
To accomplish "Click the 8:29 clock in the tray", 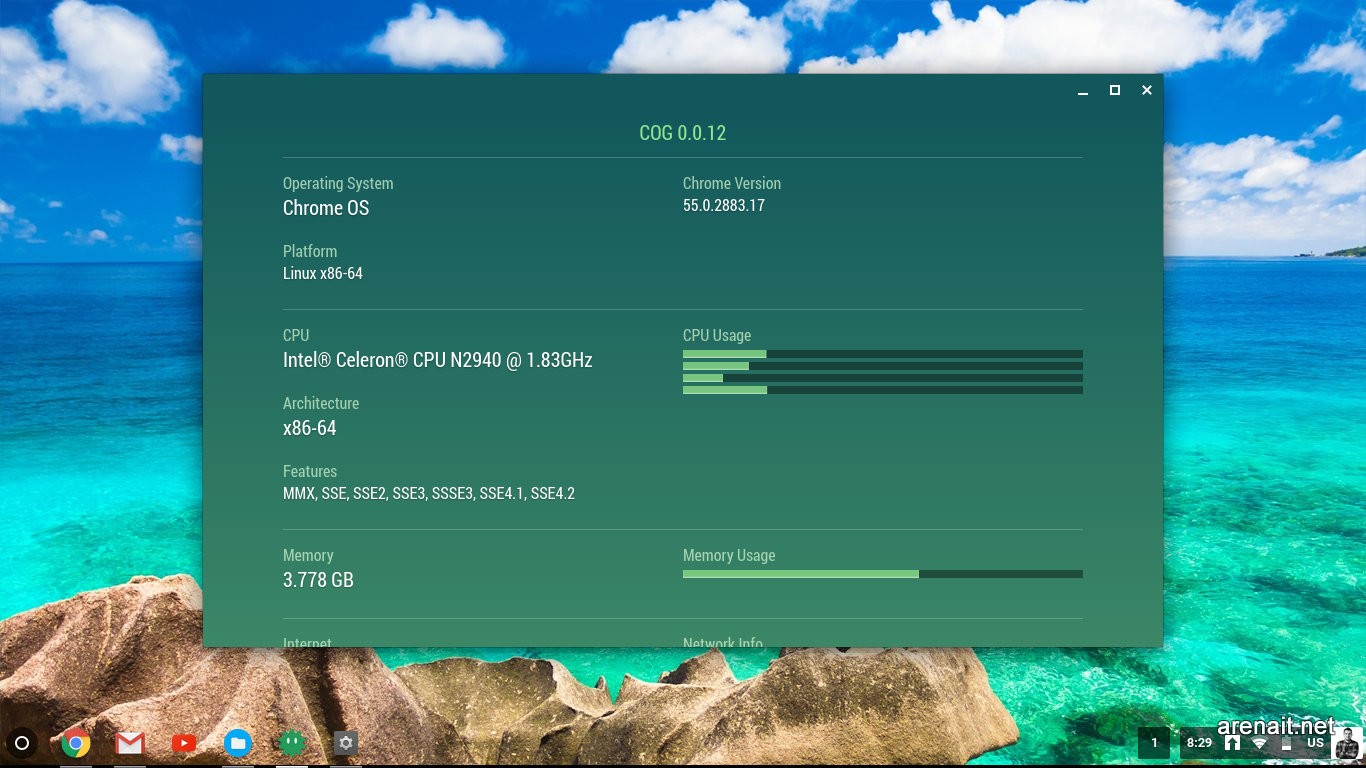I will pyautogui.click(x=1199, y=743).
